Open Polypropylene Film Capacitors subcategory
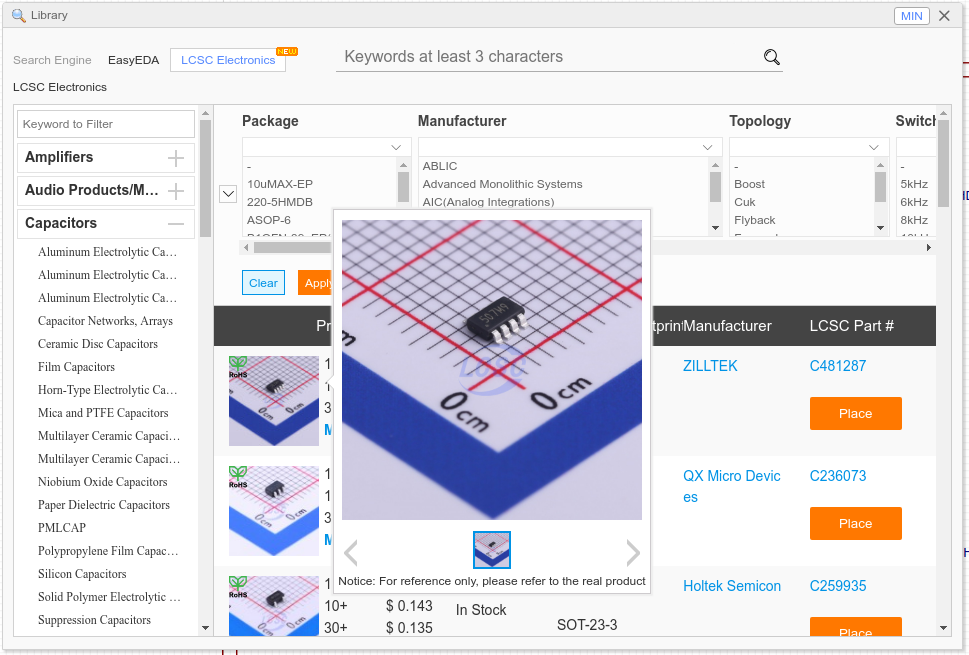The image size is (969, 655). pos(108,551)
